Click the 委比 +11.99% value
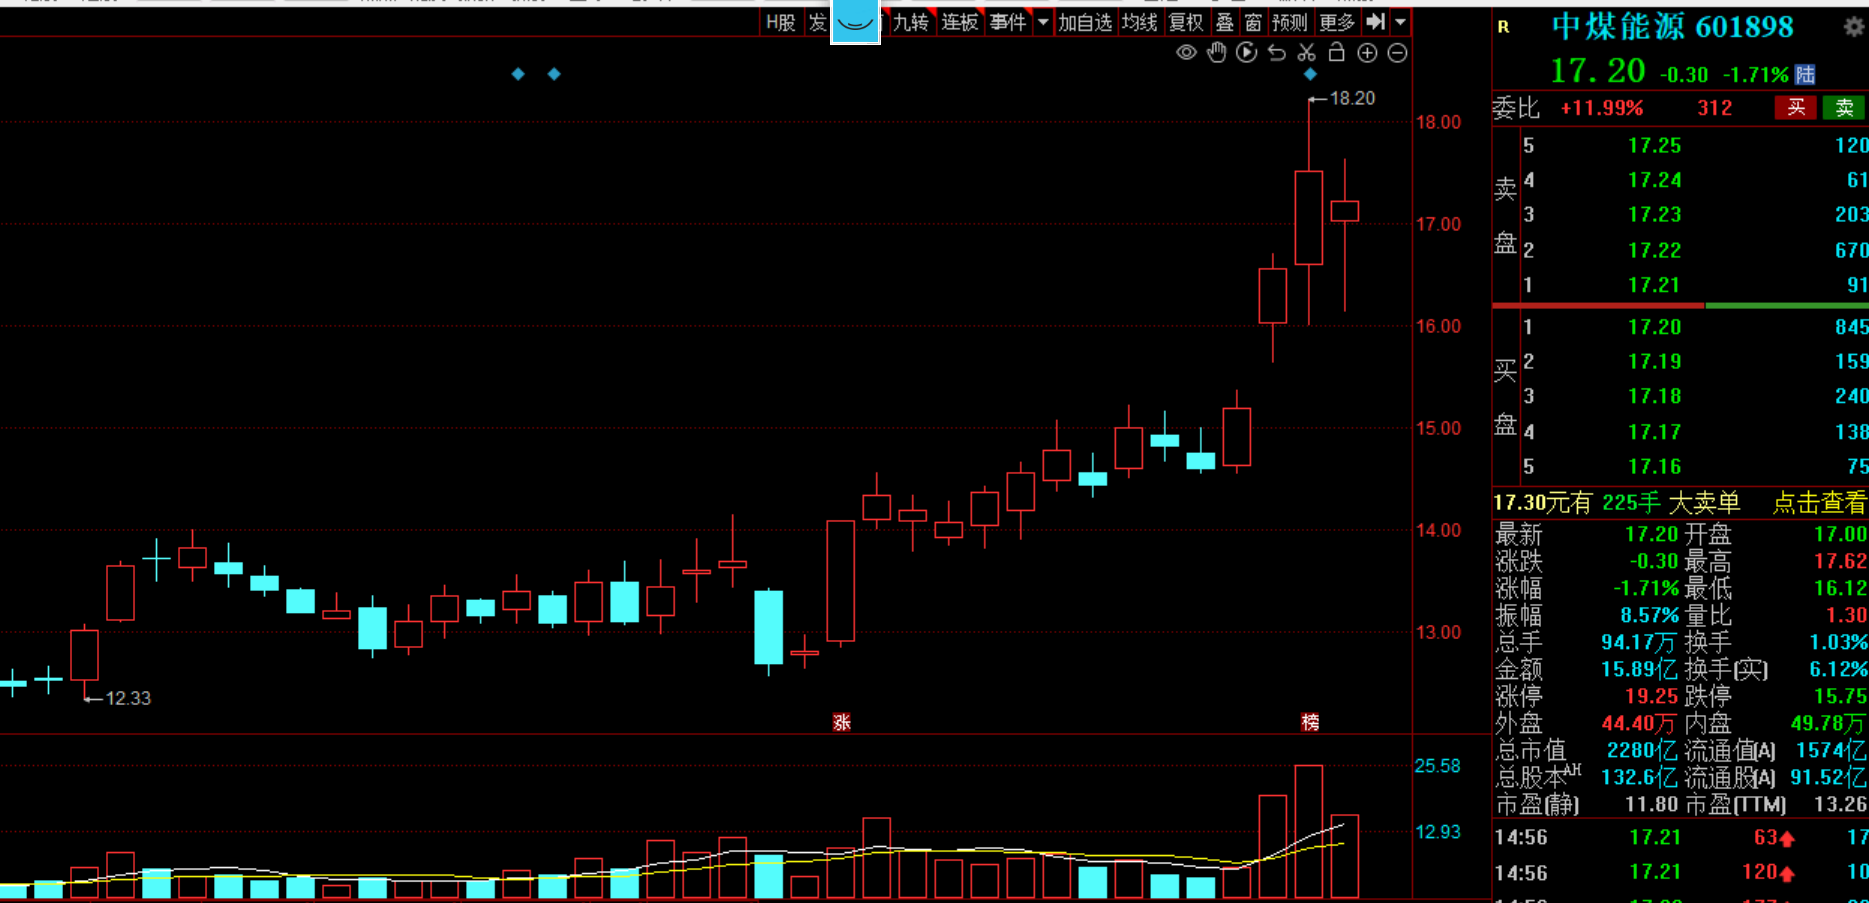Screen dimensions: 1869x903 (x=1602, y=108)
